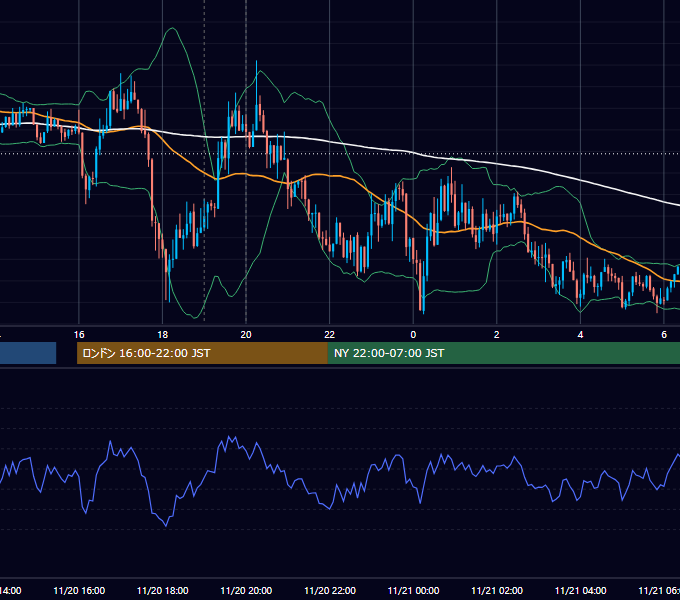Click the 11/20 16:00 label on the lower axis
The width and height of the screenshot is (680, 600).
point(79,591)
